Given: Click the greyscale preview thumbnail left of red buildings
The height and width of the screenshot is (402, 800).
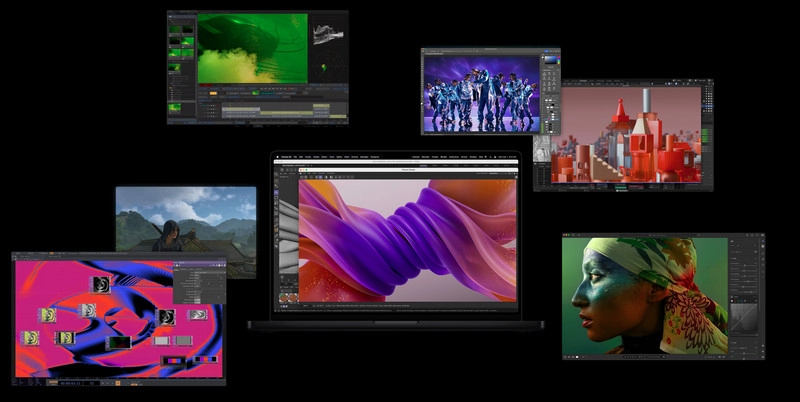Looking at the screenshot, I should click(541, 150).
